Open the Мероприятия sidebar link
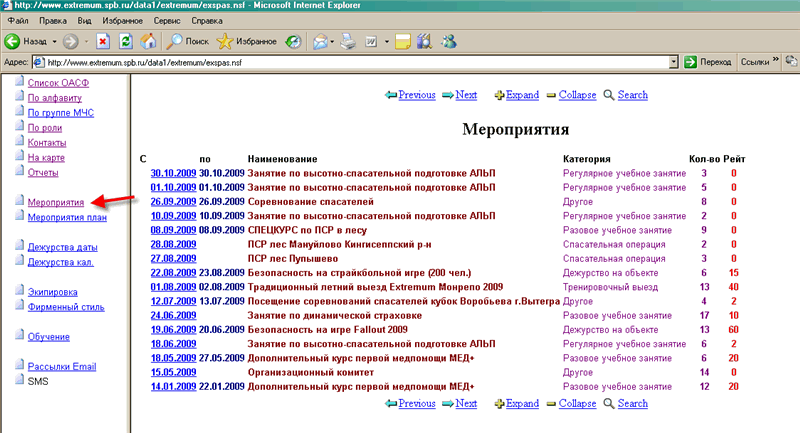Viewport: 800px width, 433px height. (56, 202)
